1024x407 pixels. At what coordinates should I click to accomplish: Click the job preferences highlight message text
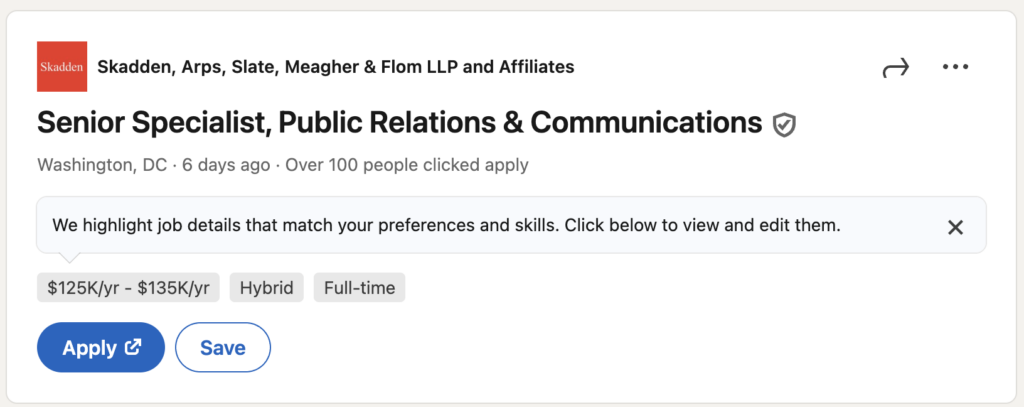(x=446, y=226)
